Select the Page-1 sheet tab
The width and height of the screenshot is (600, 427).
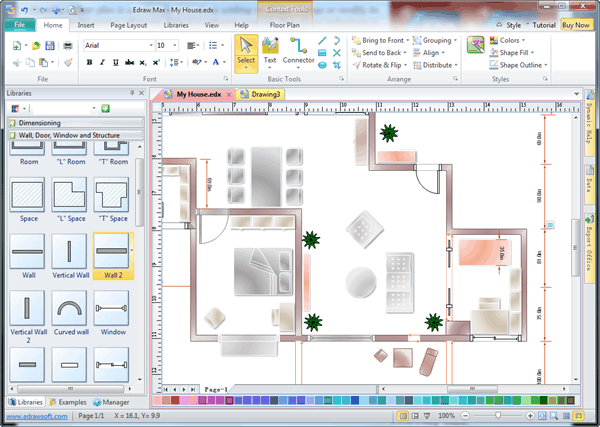tap(215, 388)
